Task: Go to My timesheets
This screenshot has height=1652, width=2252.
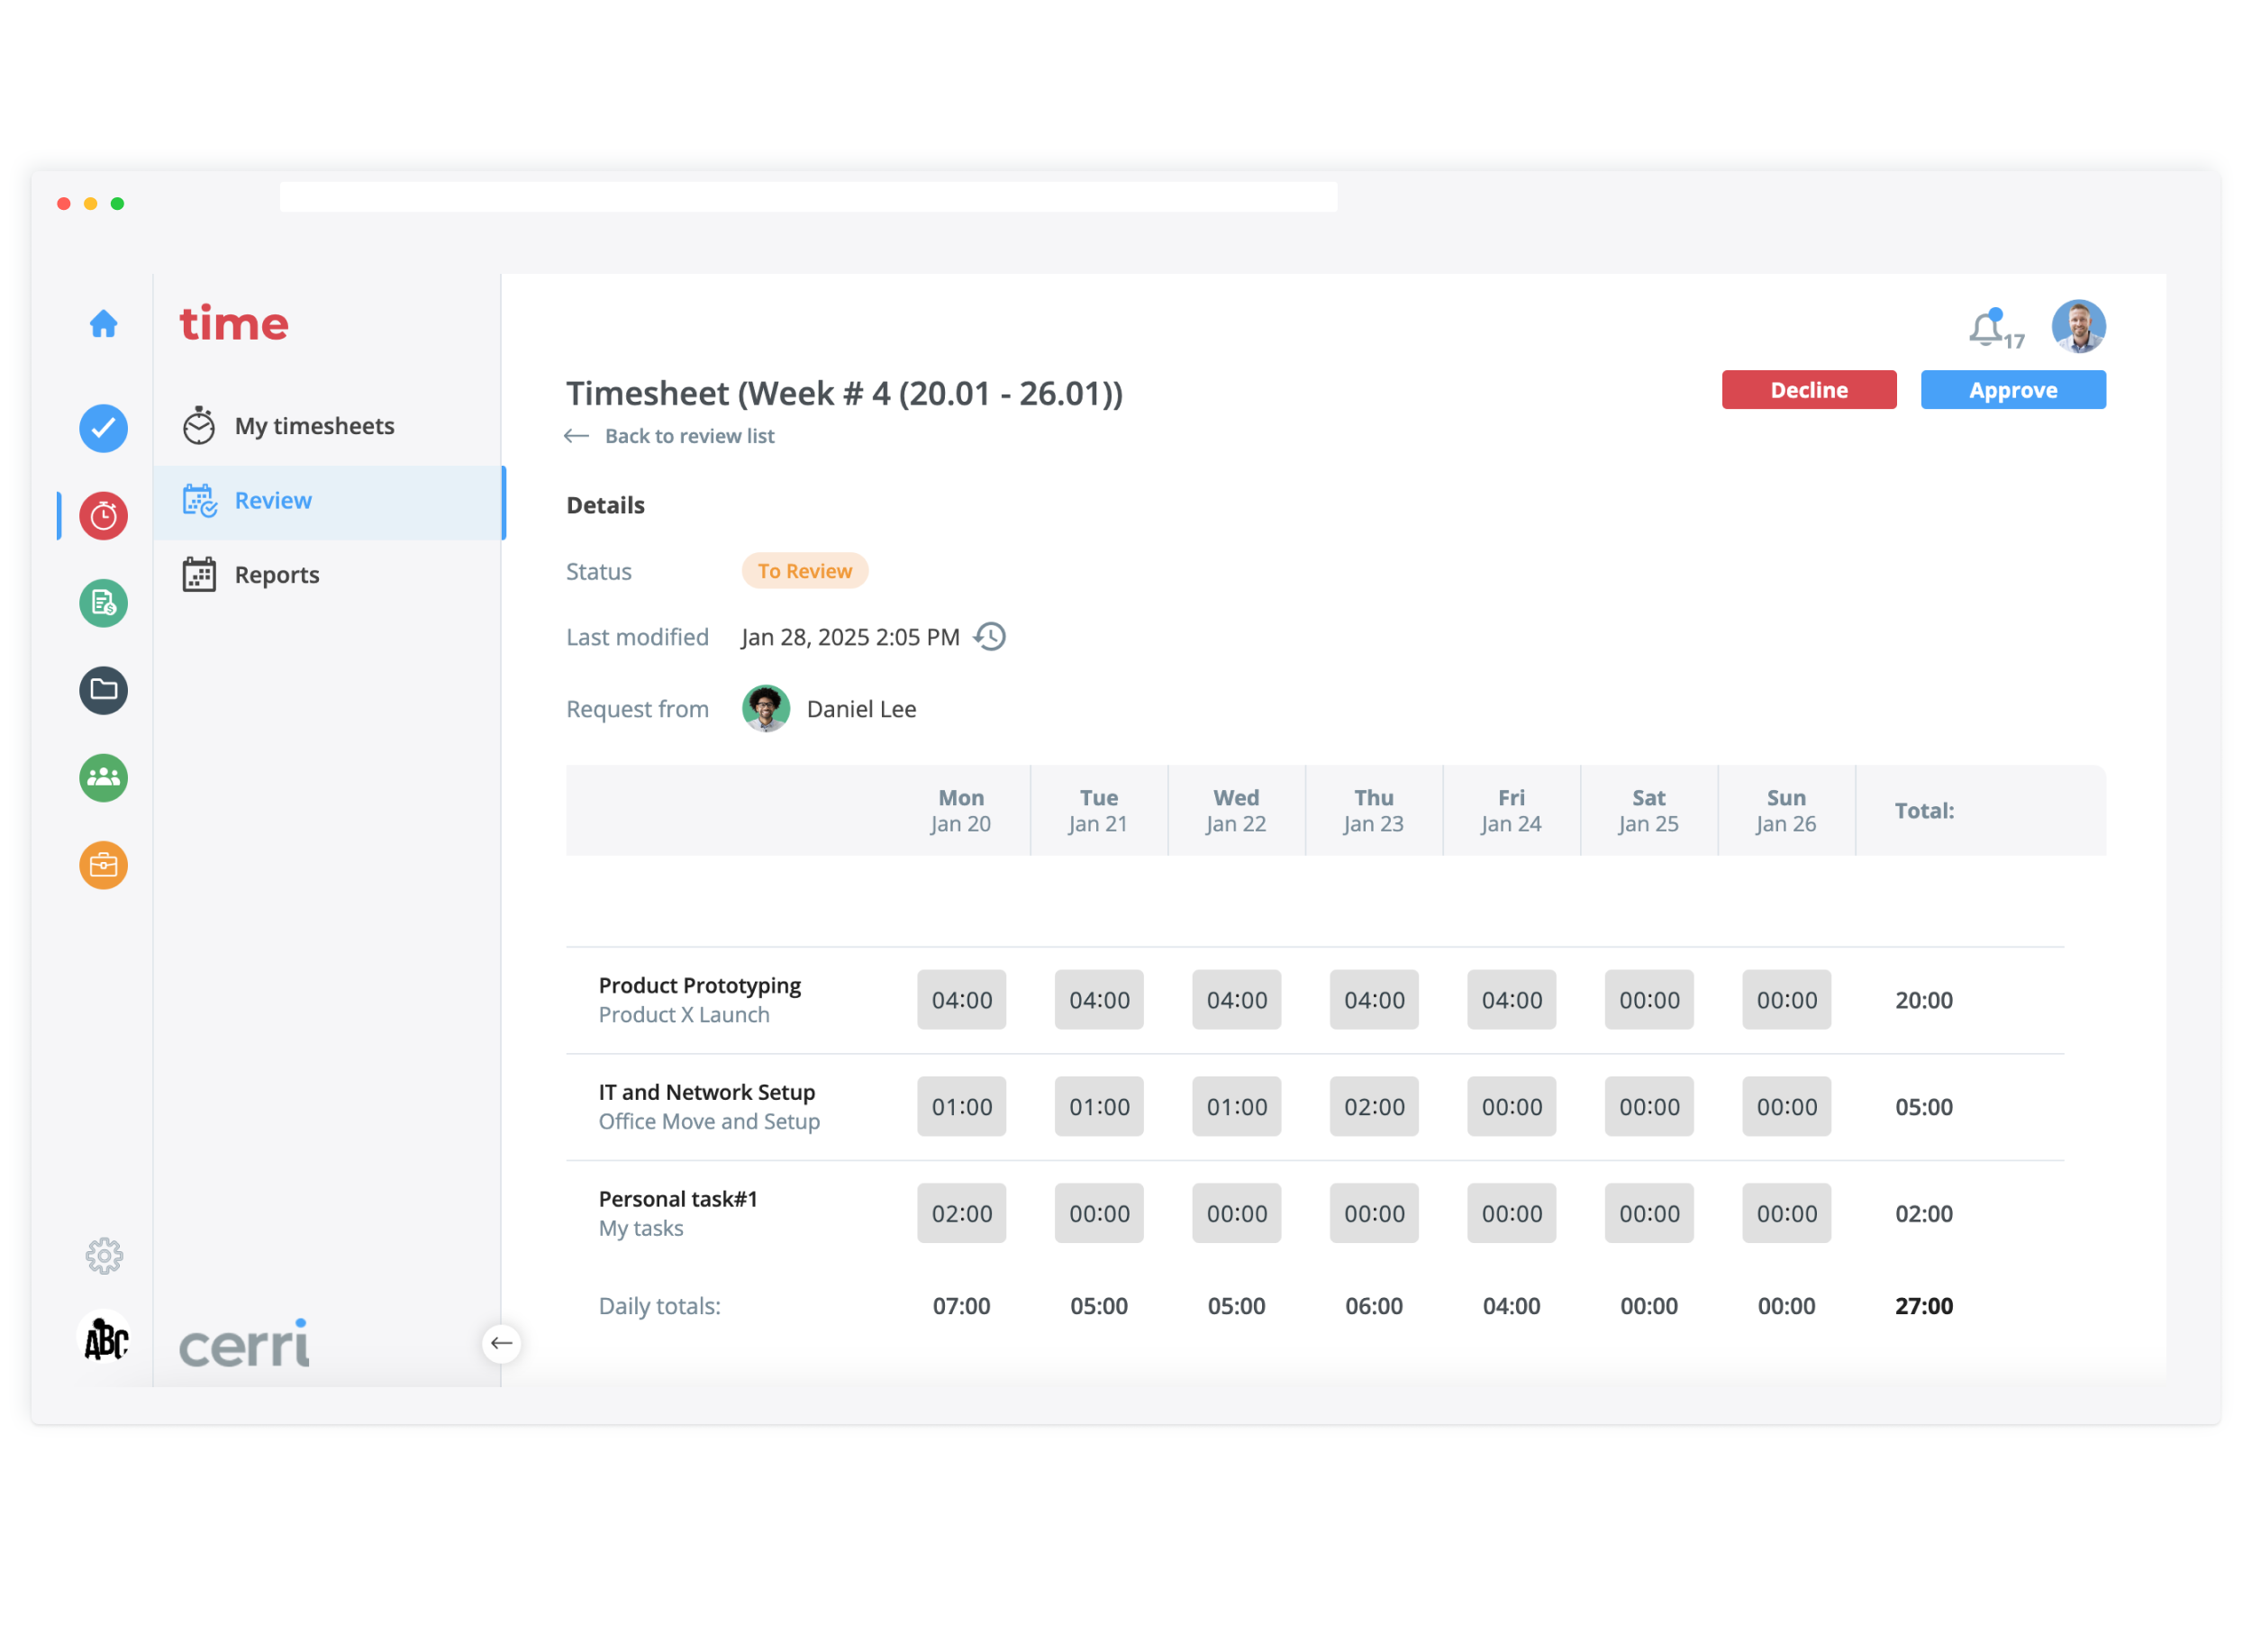Action: pyautogui.click(x=314, y=426)
